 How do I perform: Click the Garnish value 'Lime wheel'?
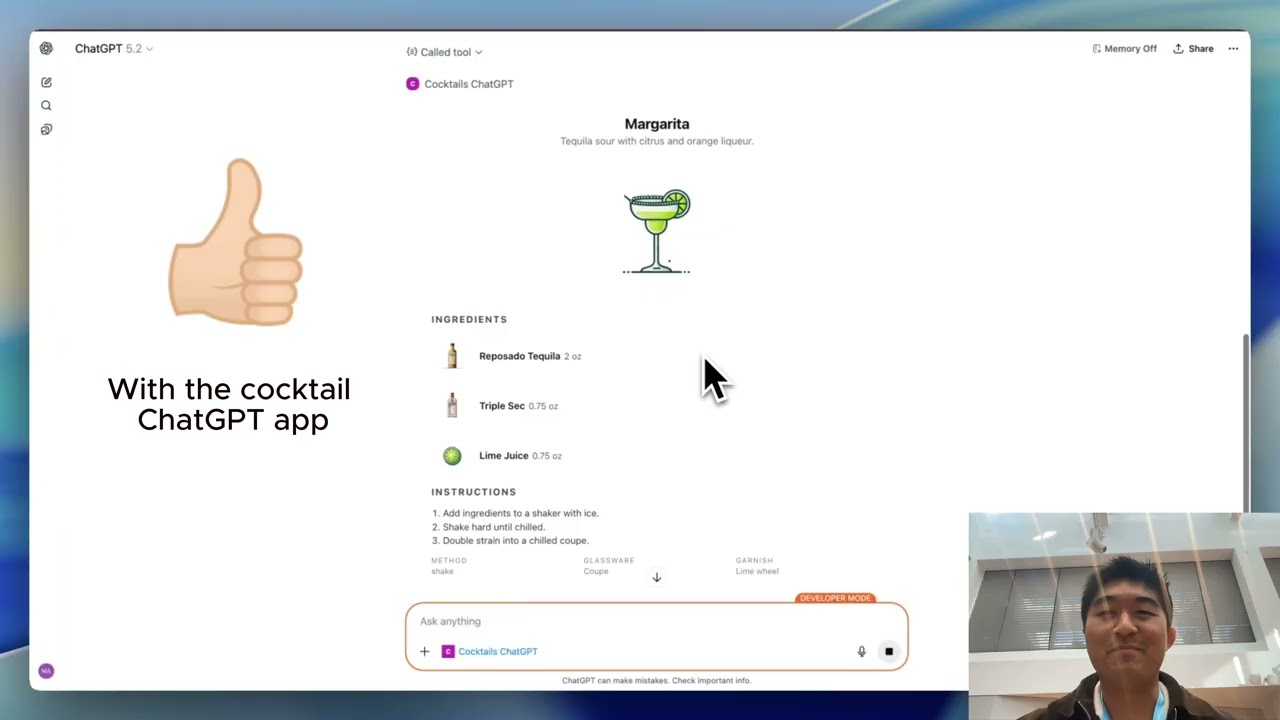tap(757, 571)
